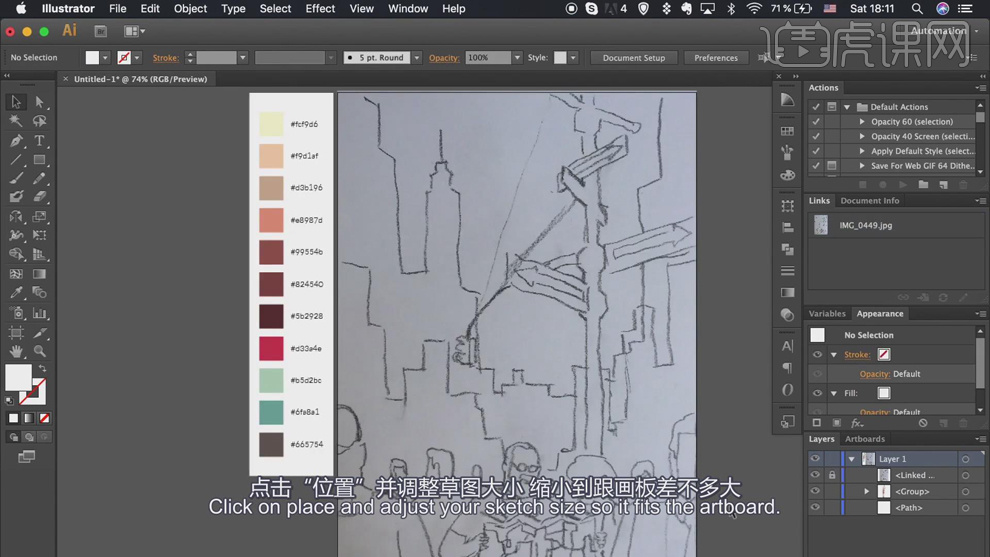
Task: Hide Layer 1 using its eye icon
Action: pyautogui.click(x=815, y=459)
